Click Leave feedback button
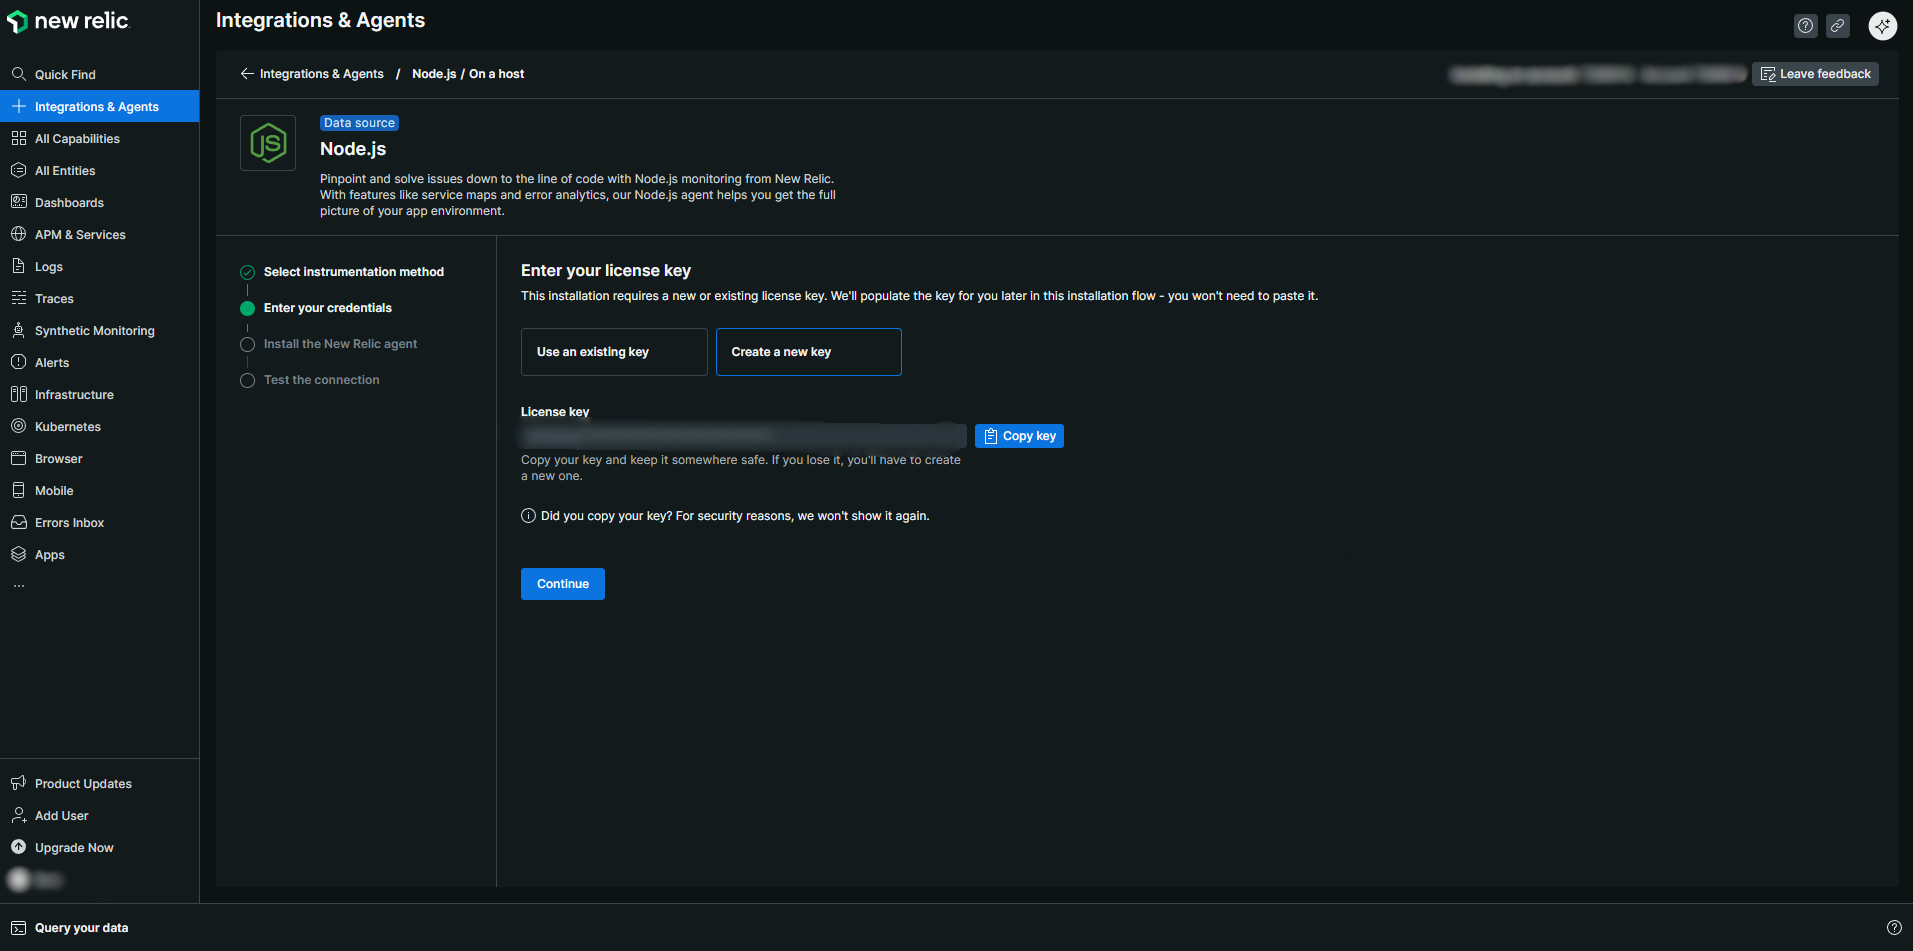1913x951 pixels. click(x=1814, y=74)
